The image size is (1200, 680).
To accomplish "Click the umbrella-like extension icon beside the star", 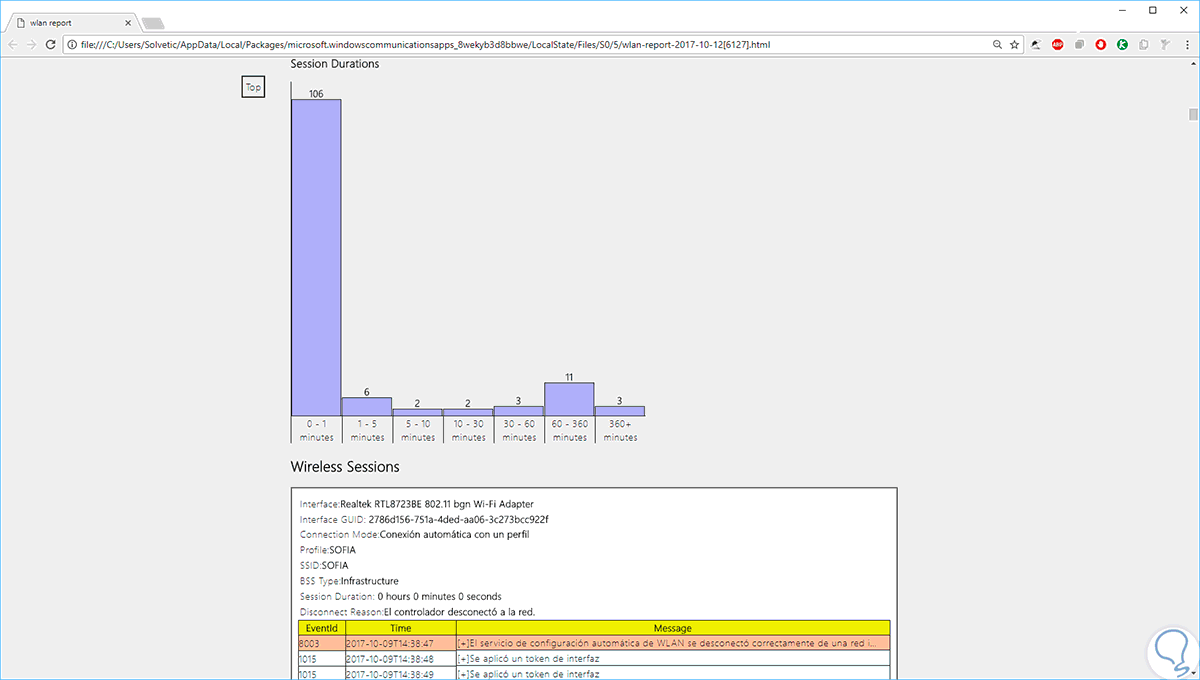I will coord(1036,45).
